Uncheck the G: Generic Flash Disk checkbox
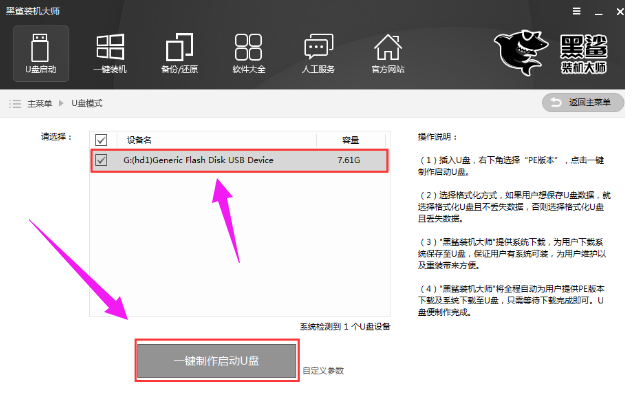Image resolution: width=637 pixels, height=396 pixels. [x=101, y=160]
